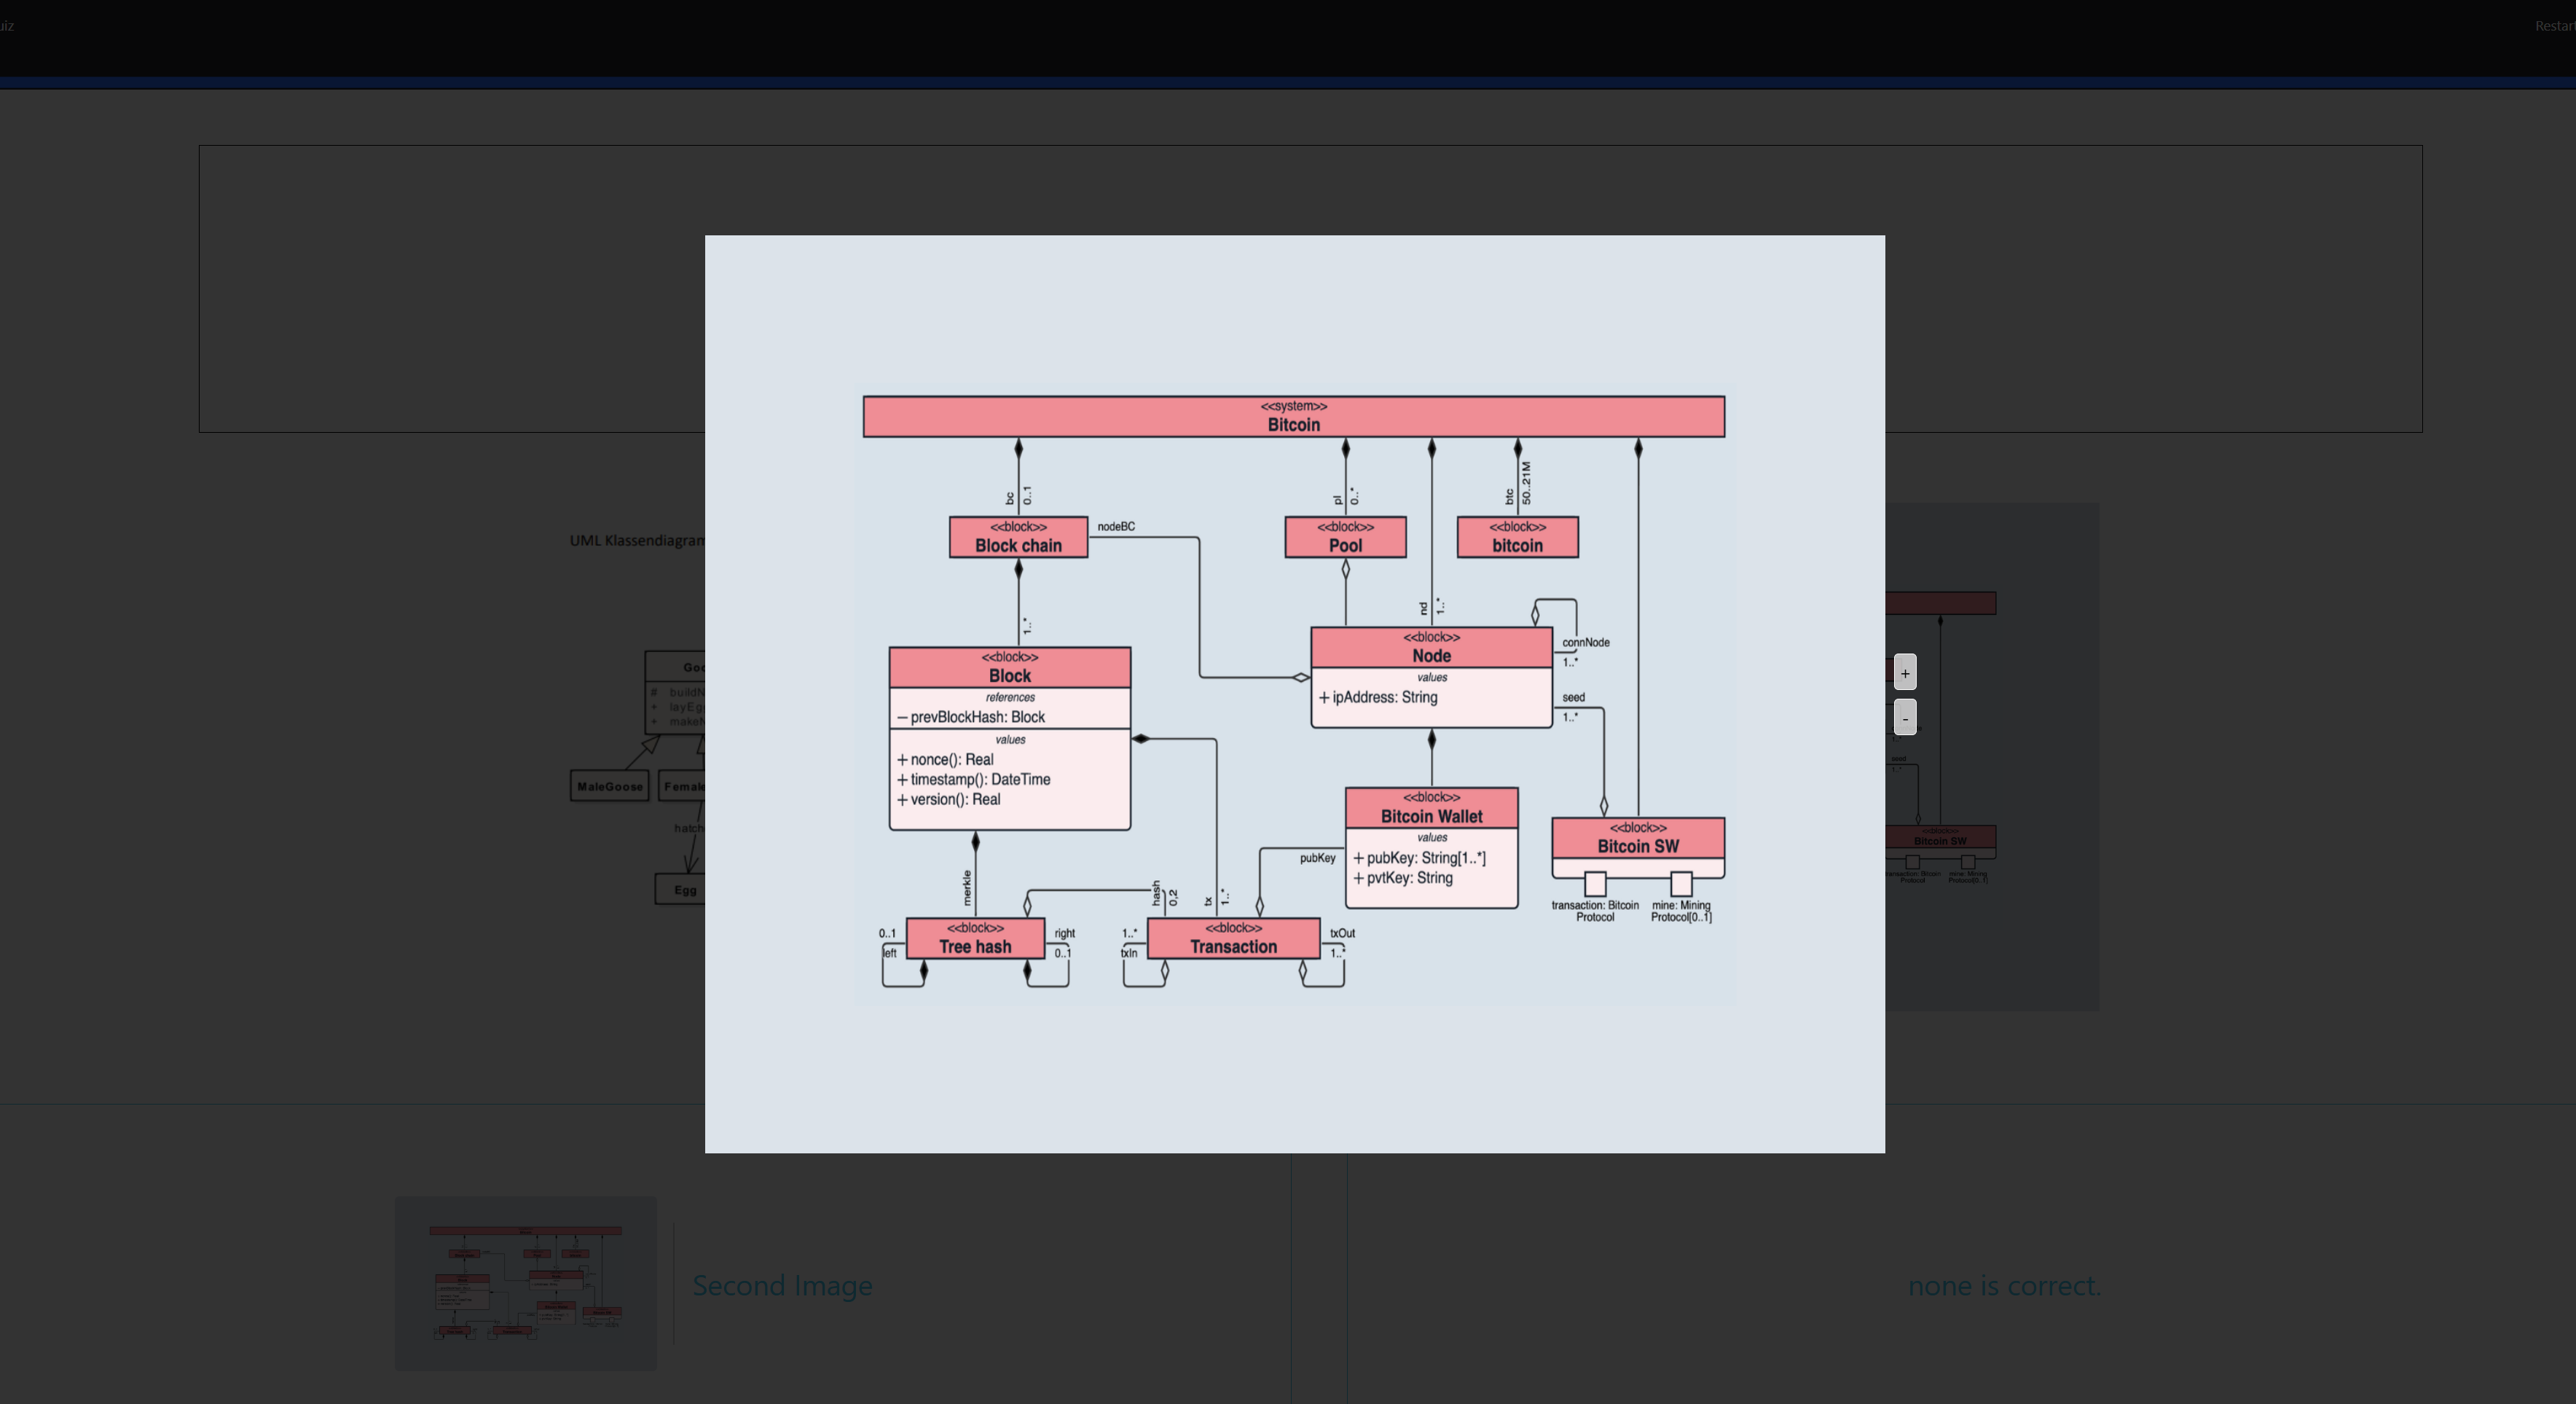Click the 'txOut' label beside Transaction
Screen dimensions: 2576x1404
(x=1342, y=933)
